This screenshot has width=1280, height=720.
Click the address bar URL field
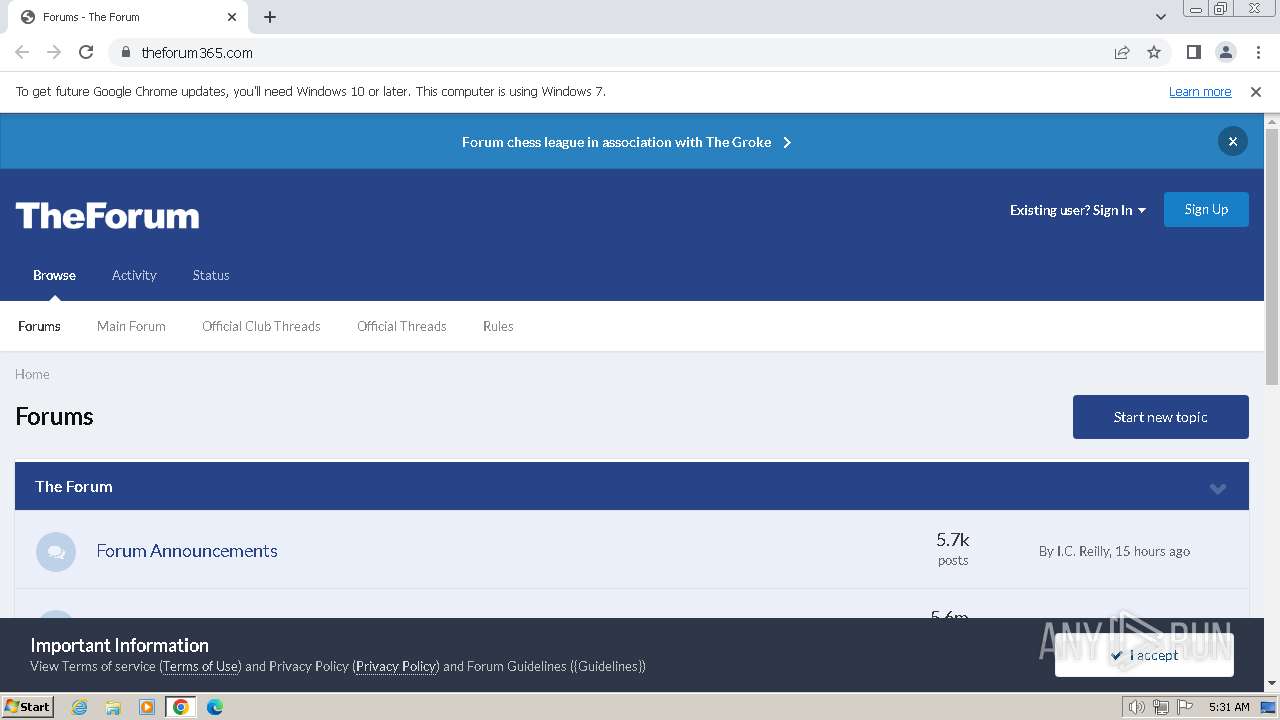point(620,52)
